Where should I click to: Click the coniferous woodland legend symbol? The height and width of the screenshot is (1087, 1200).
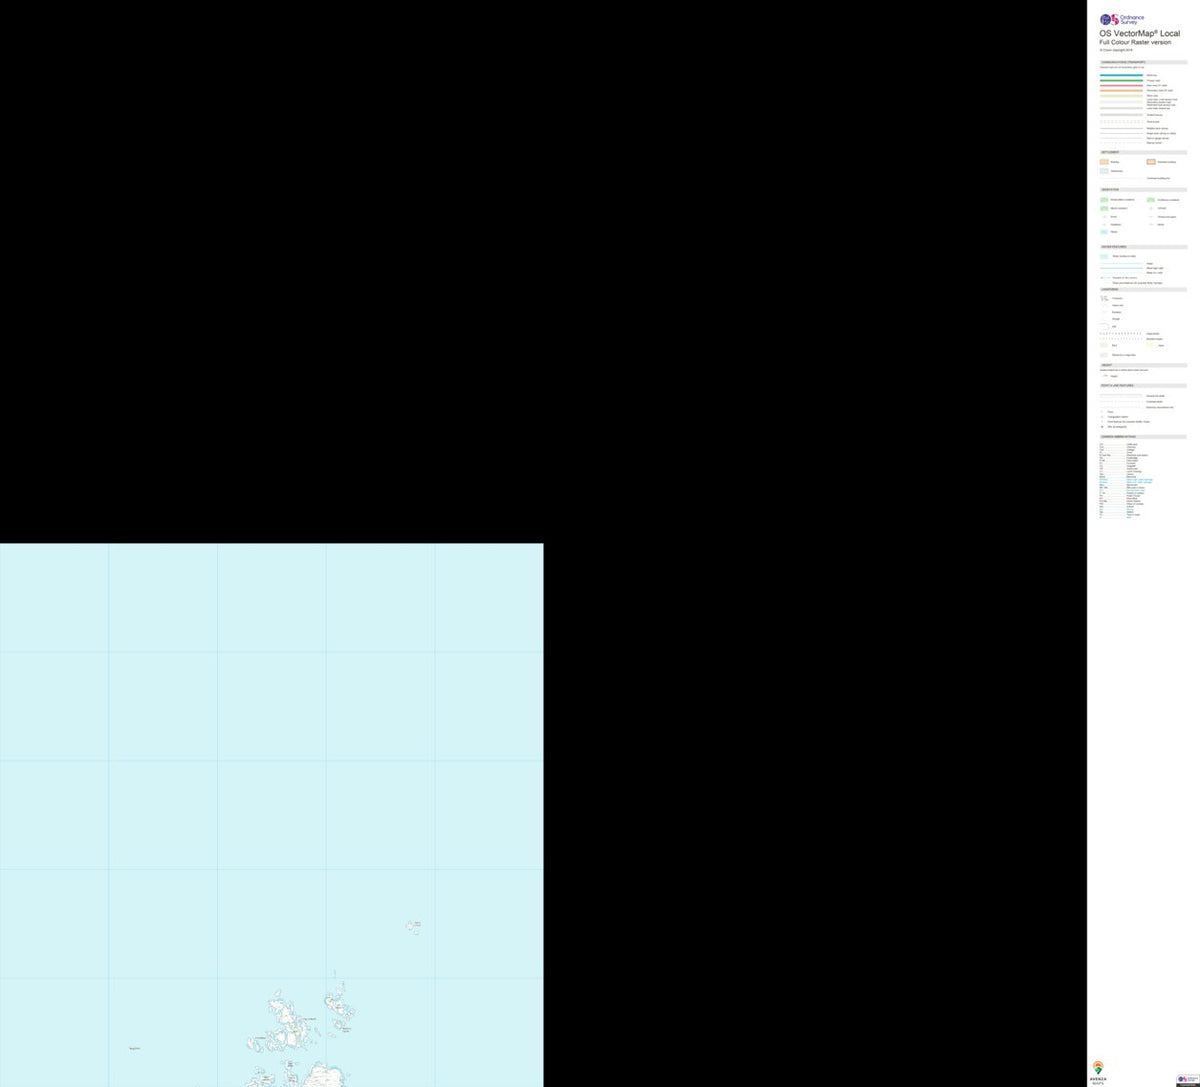1151,200
